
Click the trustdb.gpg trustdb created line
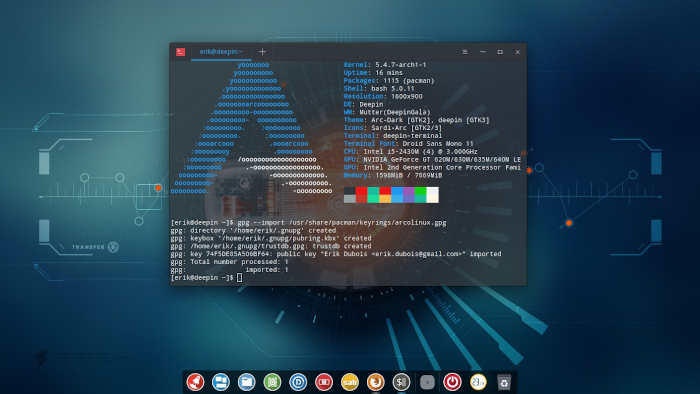271,246
